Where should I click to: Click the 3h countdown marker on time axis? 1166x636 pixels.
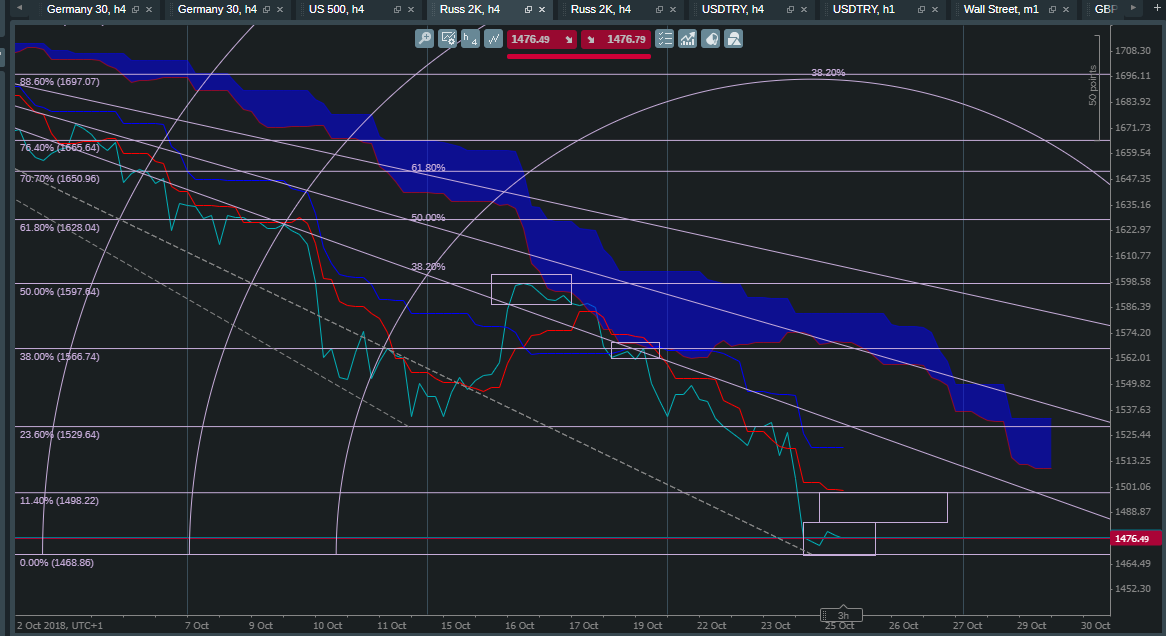tap(842, 614)
